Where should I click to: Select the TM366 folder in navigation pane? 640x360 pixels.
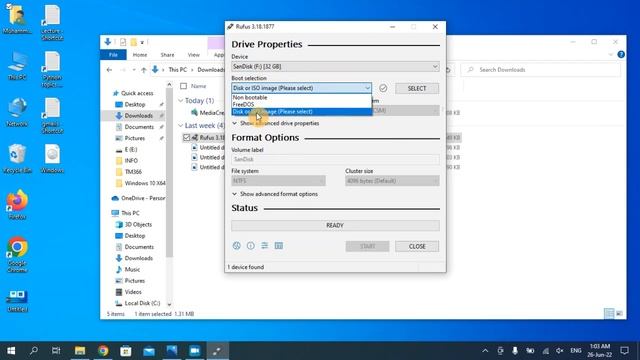pyautogui.click(x=133, y=172)
